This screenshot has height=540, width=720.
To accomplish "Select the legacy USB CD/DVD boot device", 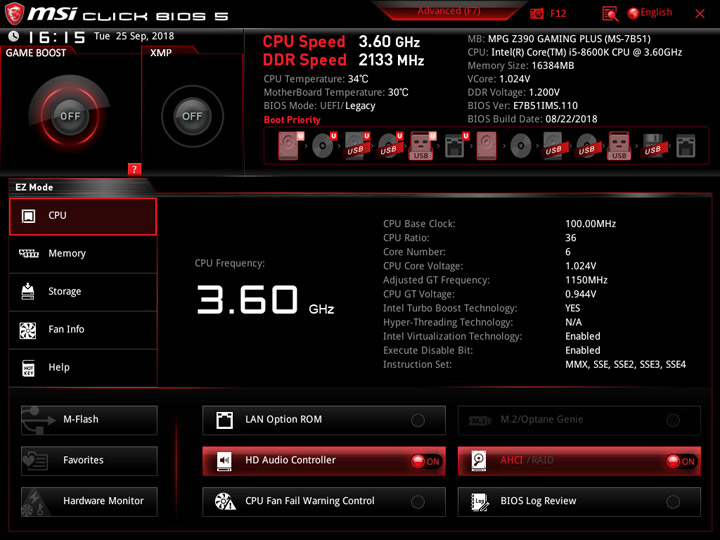I will coord(587,146).
